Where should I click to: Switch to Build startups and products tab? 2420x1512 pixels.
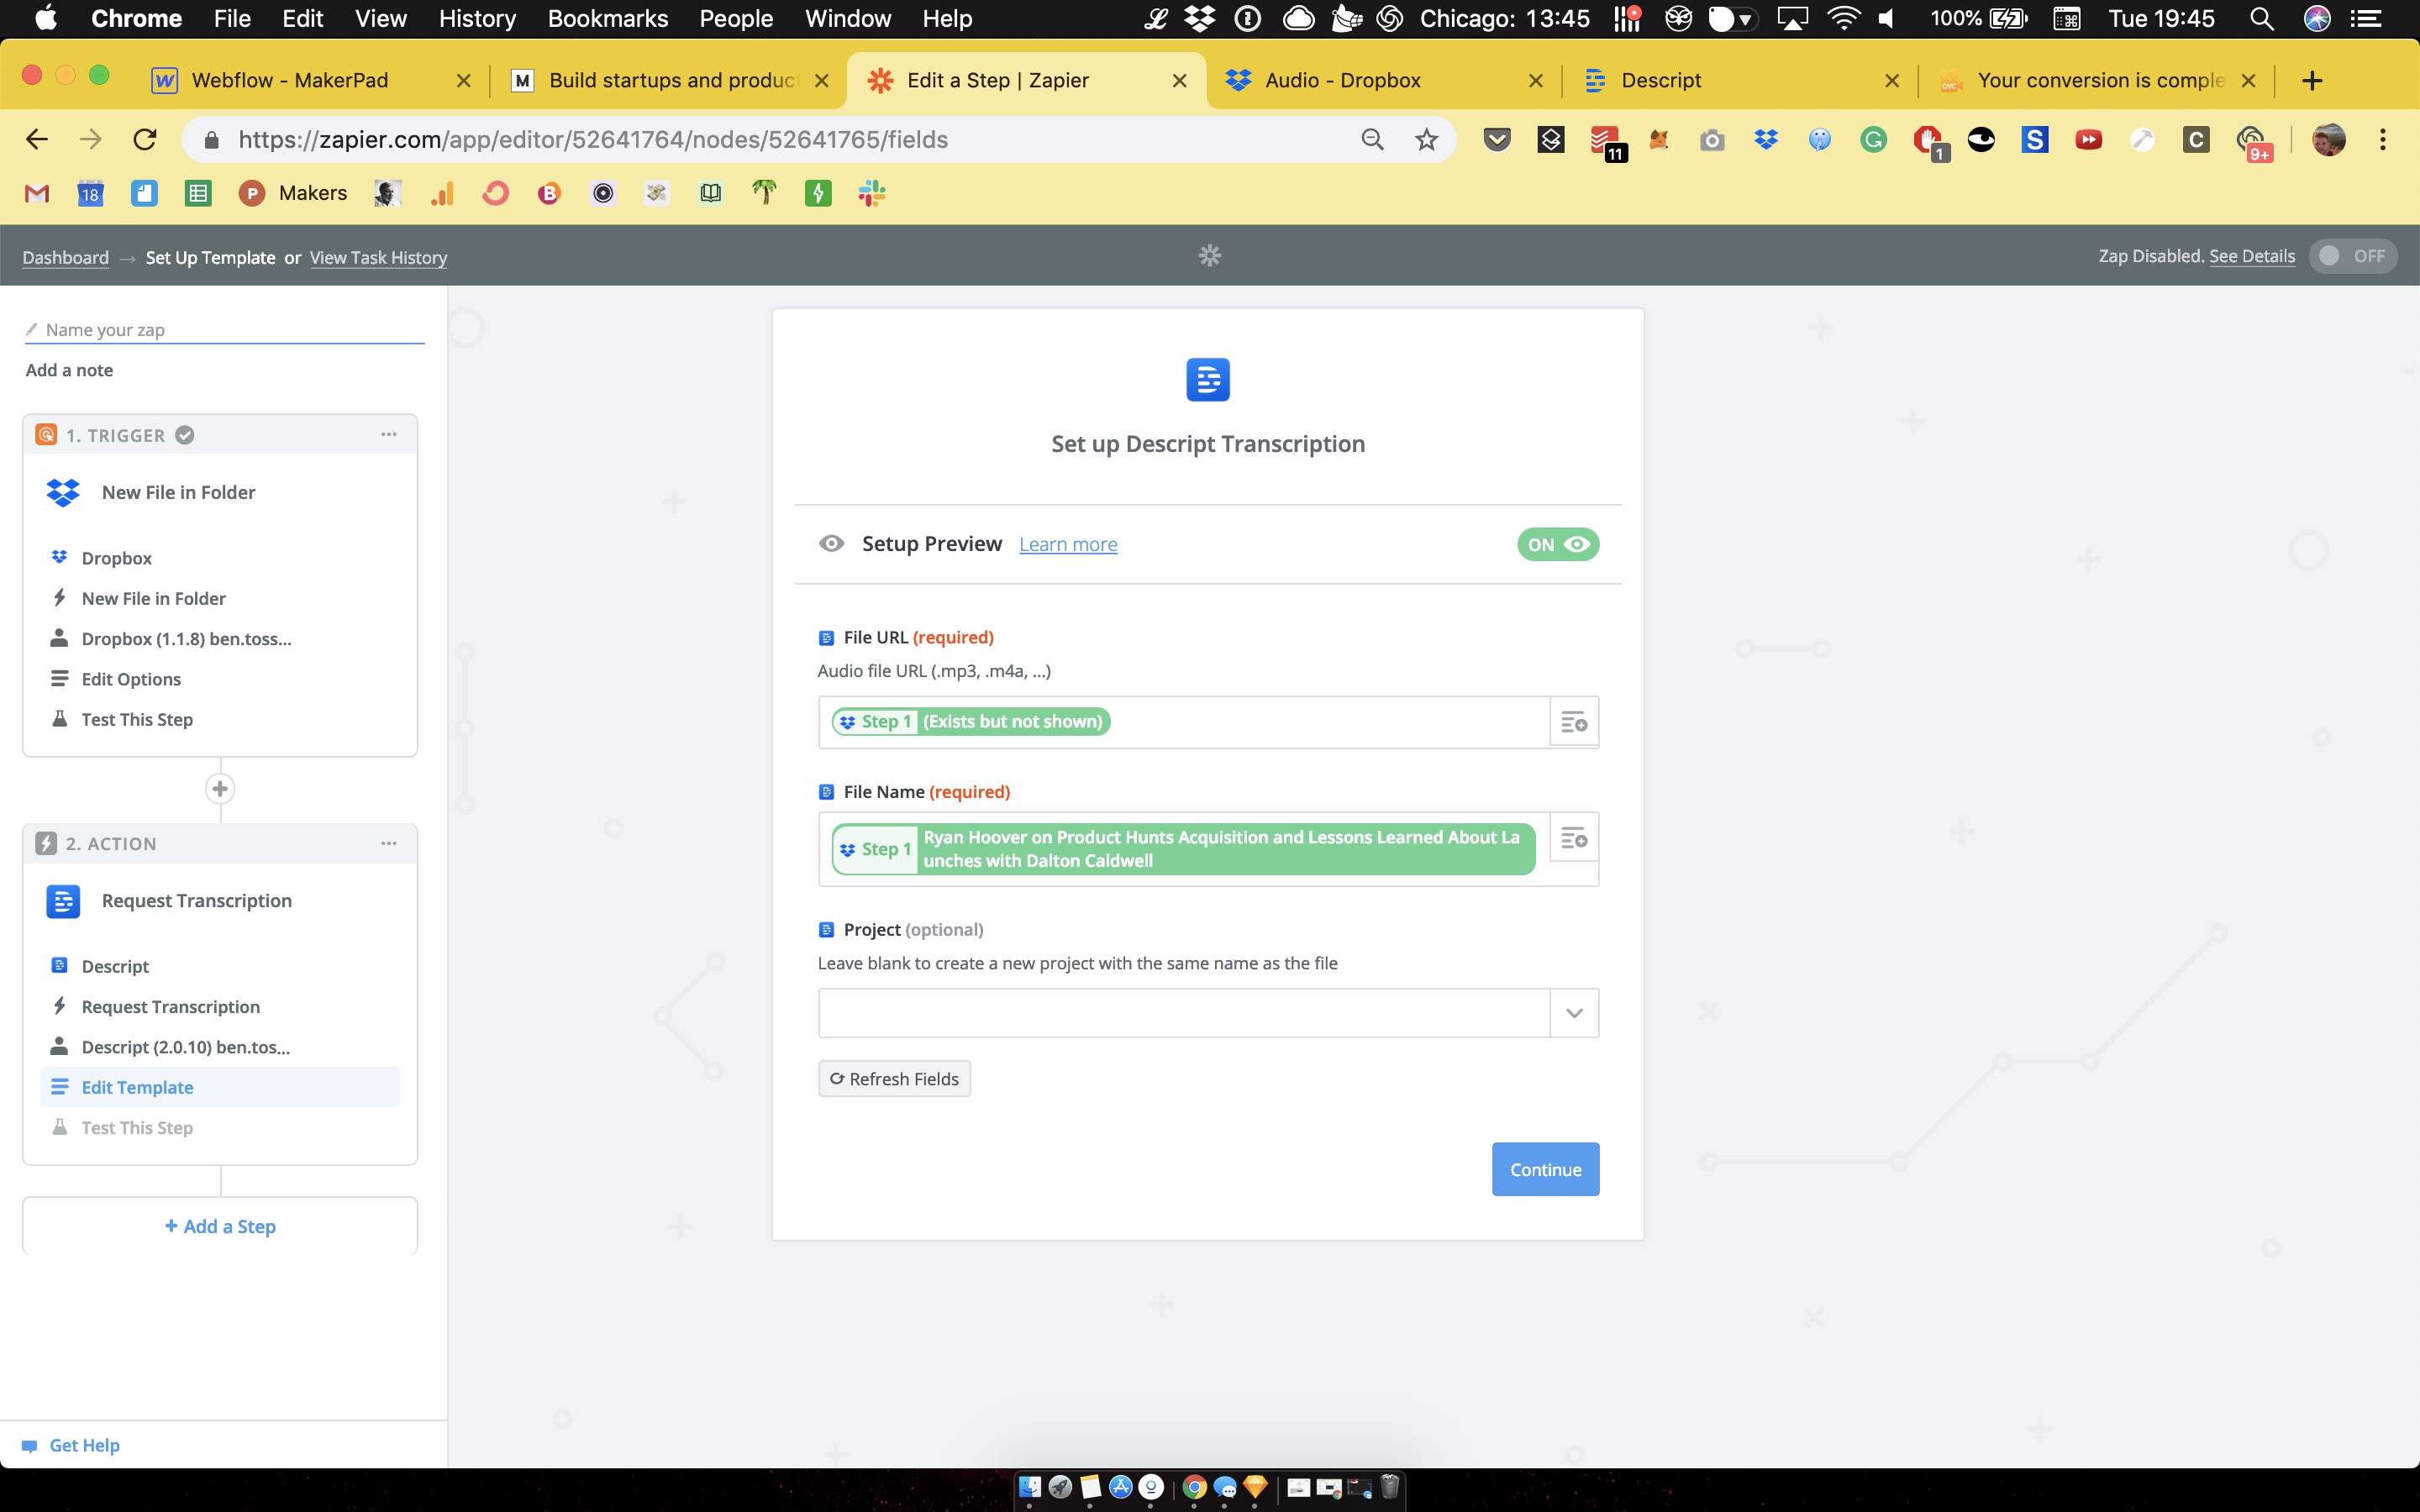pyautogui.click(x=673, y=80)
